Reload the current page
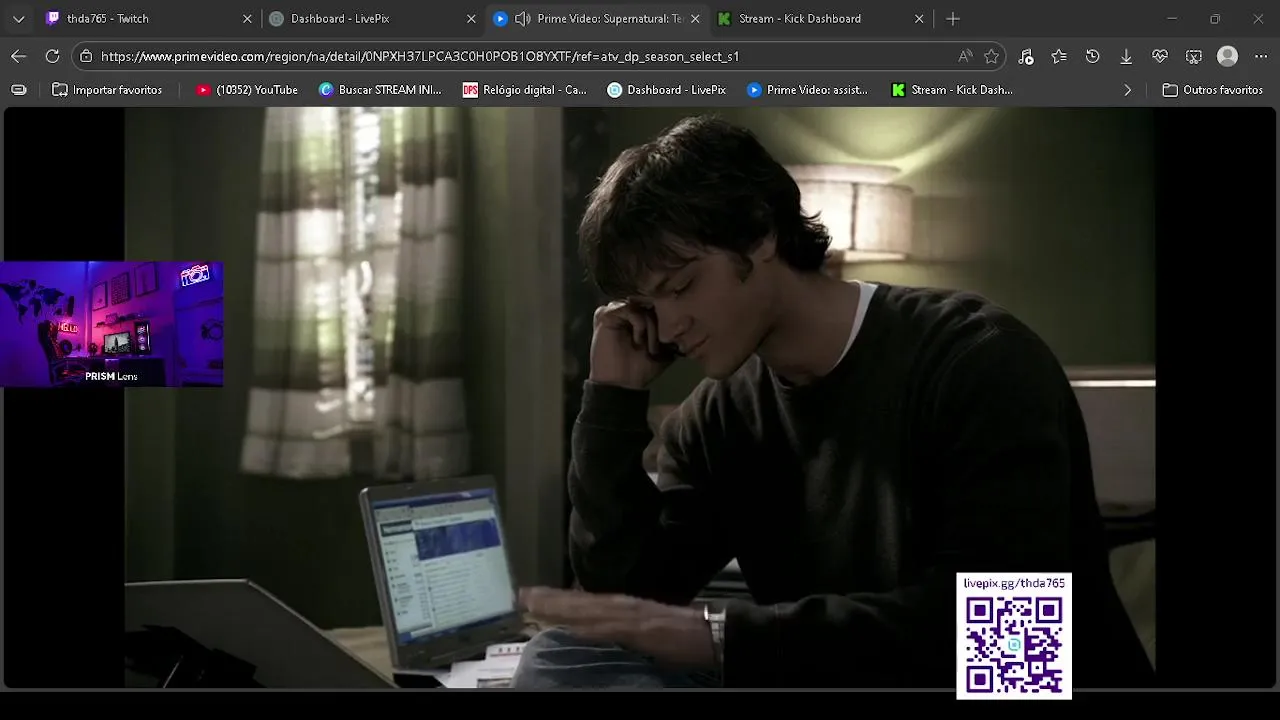Image resolution: width=1280 pixels, height=720 pixels. [x=52, y=56]
